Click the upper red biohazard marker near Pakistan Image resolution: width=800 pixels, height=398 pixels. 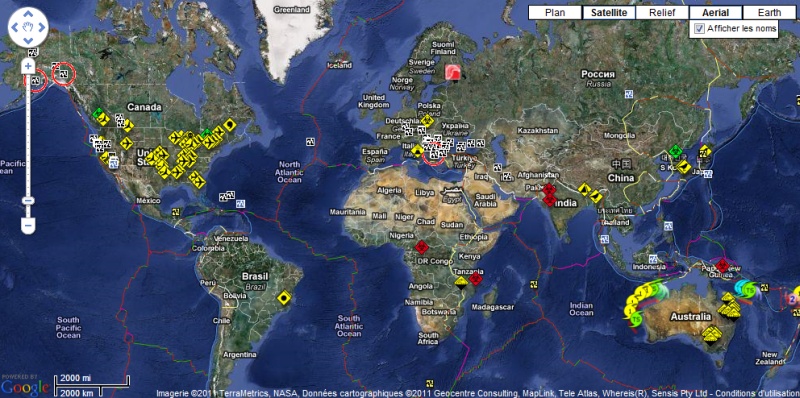(x=548, y=190)
